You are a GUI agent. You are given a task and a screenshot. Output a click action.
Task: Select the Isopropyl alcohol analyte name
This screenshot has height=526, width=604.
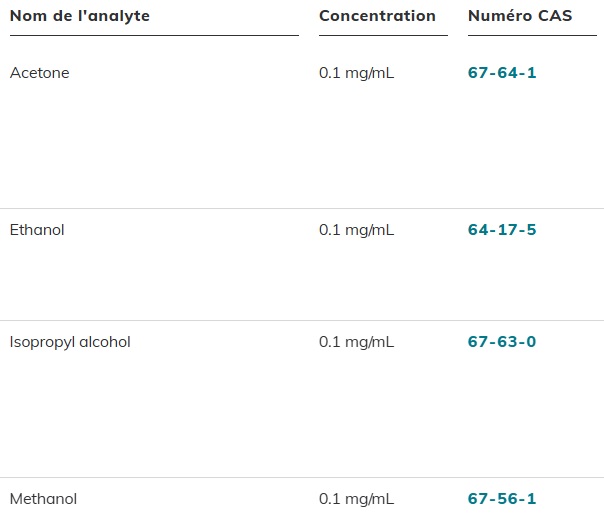point(70,342)
